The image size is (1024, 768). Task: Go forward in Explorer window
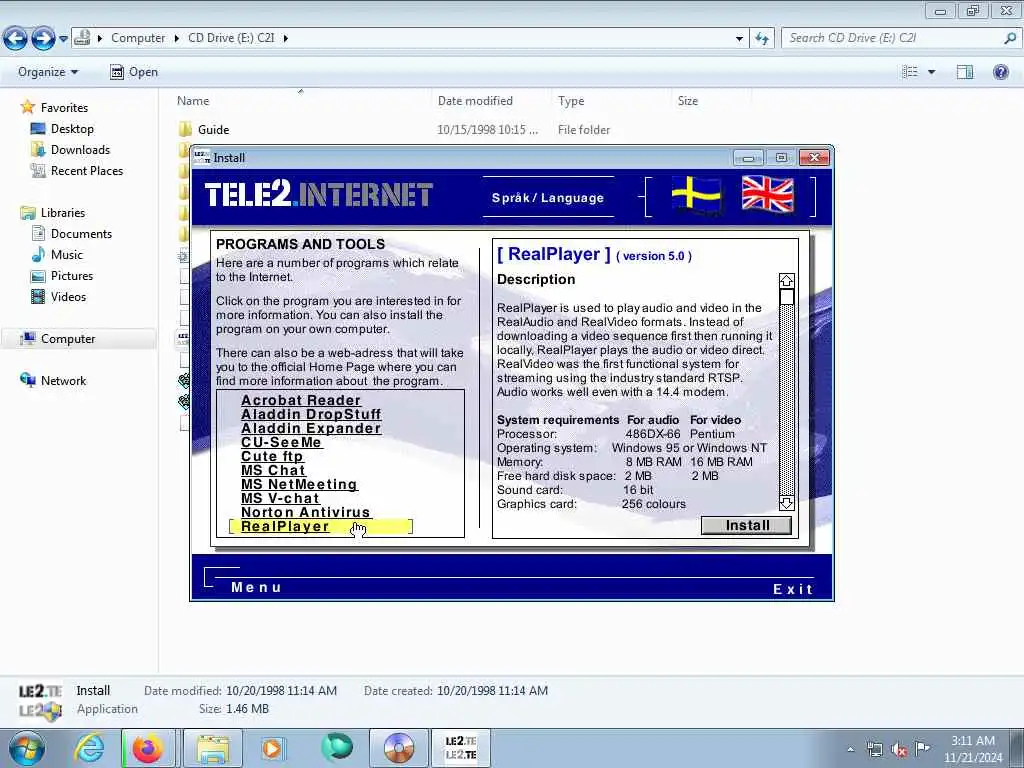coord(43,39)
